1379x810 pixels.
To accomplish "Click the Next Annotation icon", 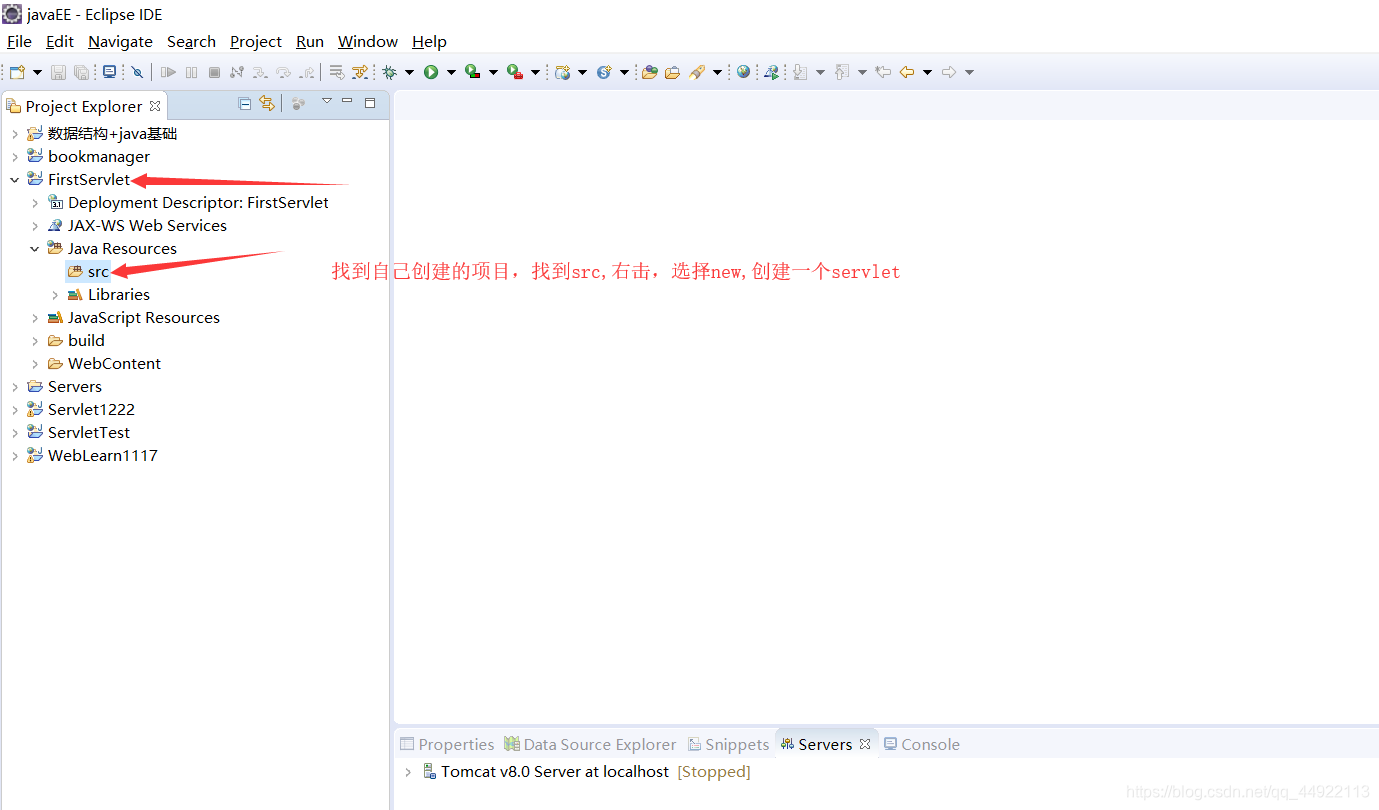I will pos(800,72).
